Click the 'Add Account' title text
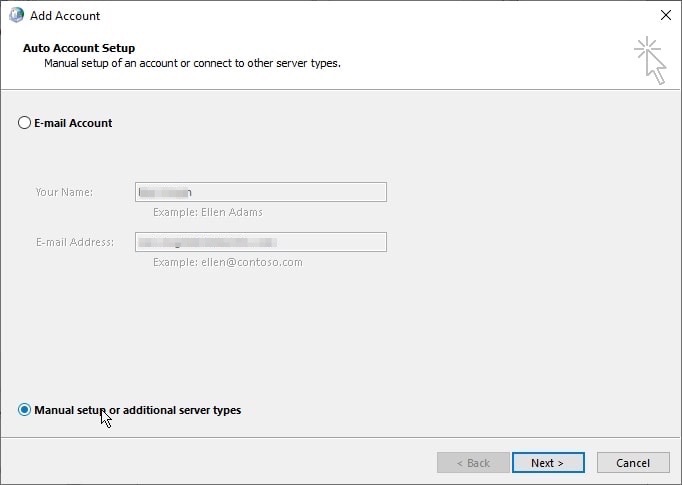The width and height of the screenshot is (682, 485). tap(65, 16)
